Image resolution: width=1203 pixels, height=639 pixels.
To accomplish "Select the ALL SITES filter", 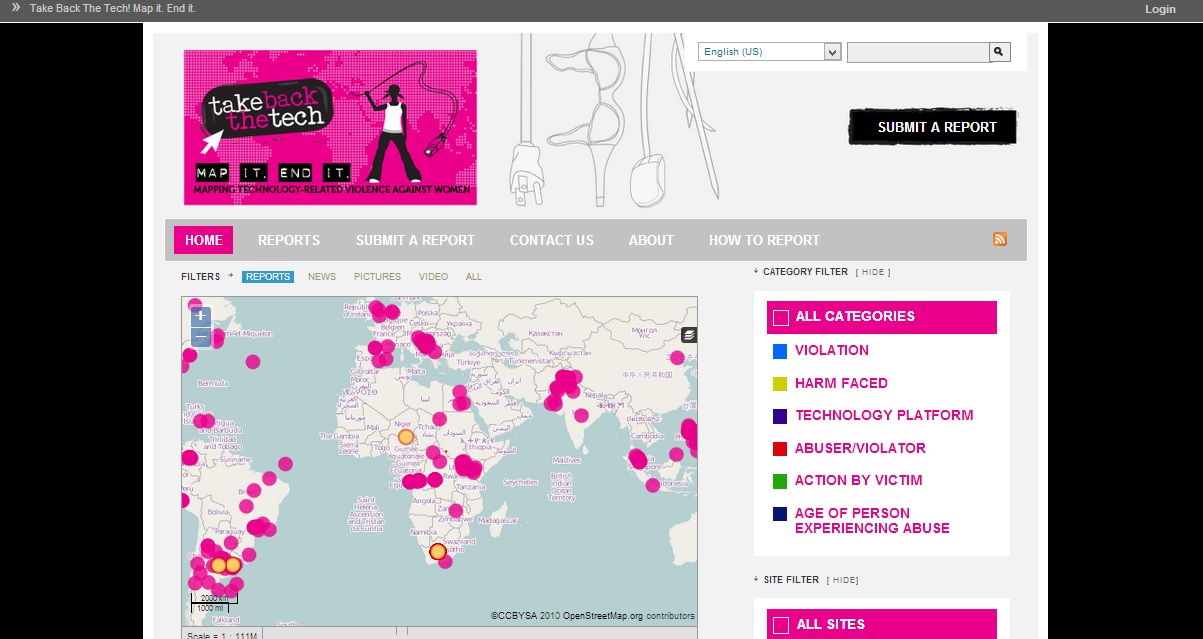I will pos(882,624).
